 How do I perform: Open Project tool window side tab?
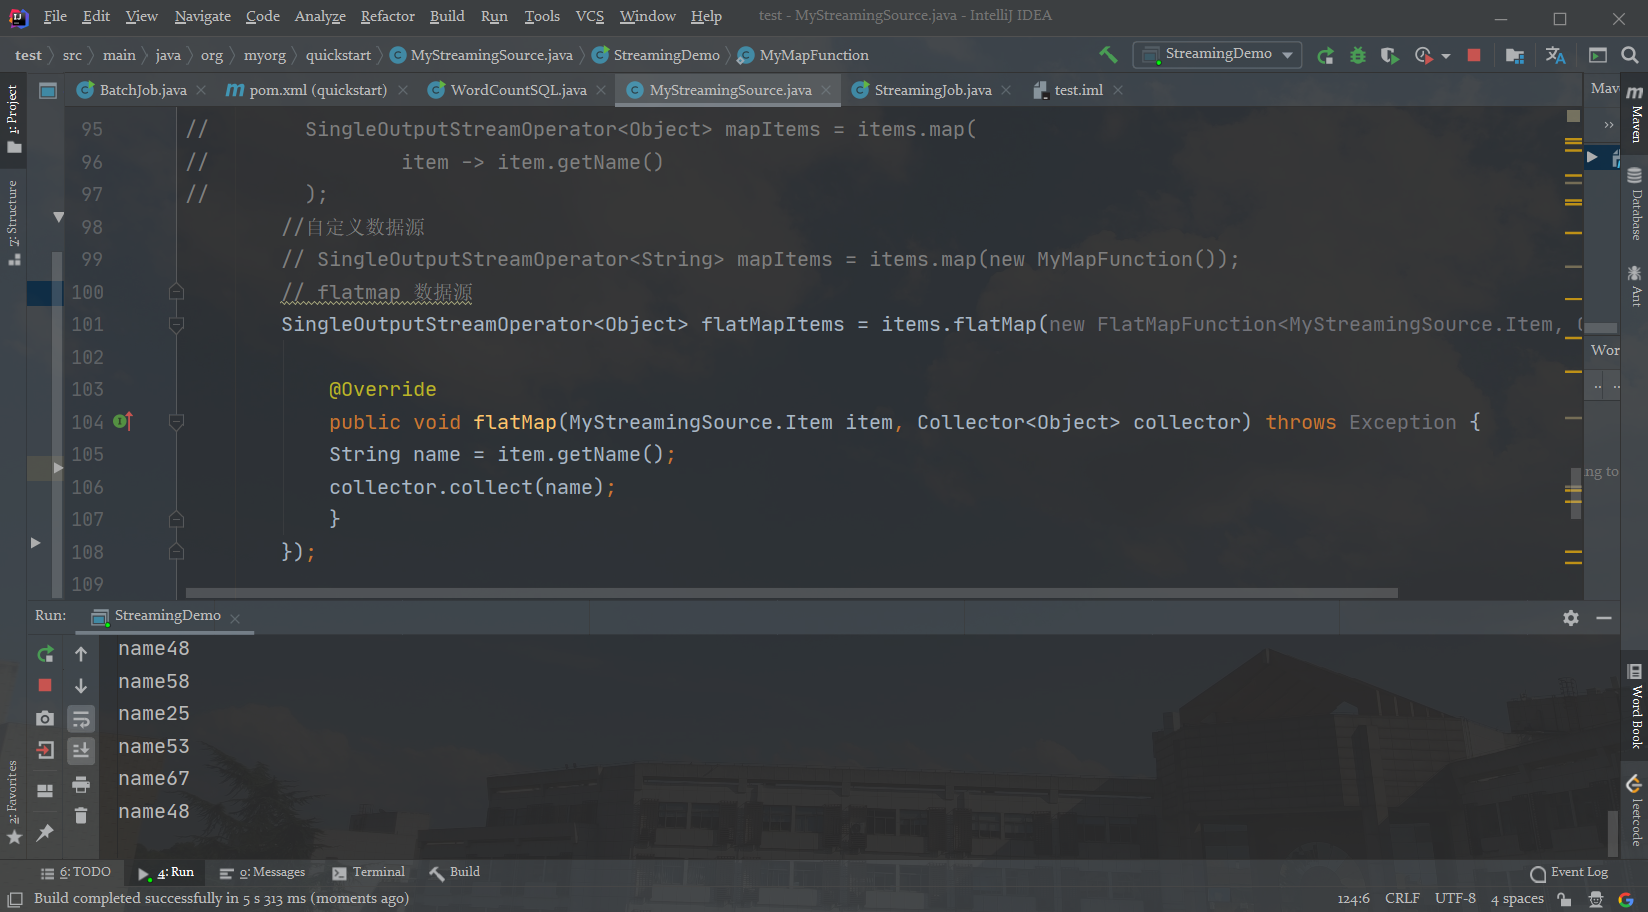[13, 118]
